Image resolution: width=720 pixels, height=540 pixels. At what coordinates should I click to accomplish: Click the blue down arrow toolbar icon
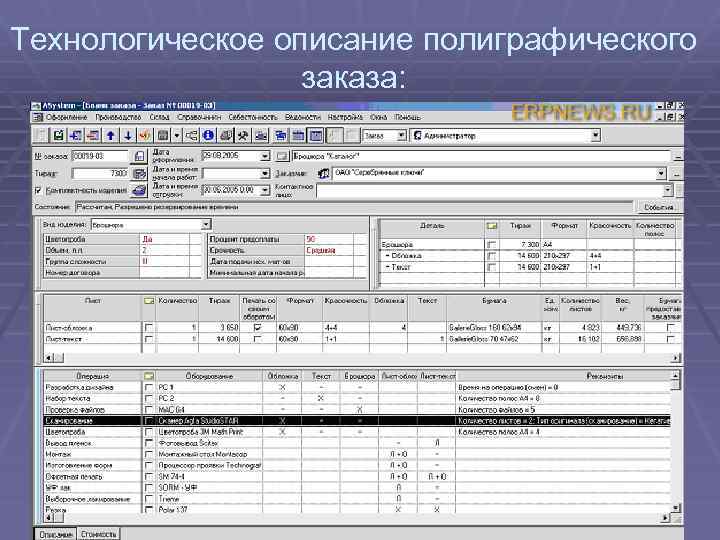tap(128, 135)
